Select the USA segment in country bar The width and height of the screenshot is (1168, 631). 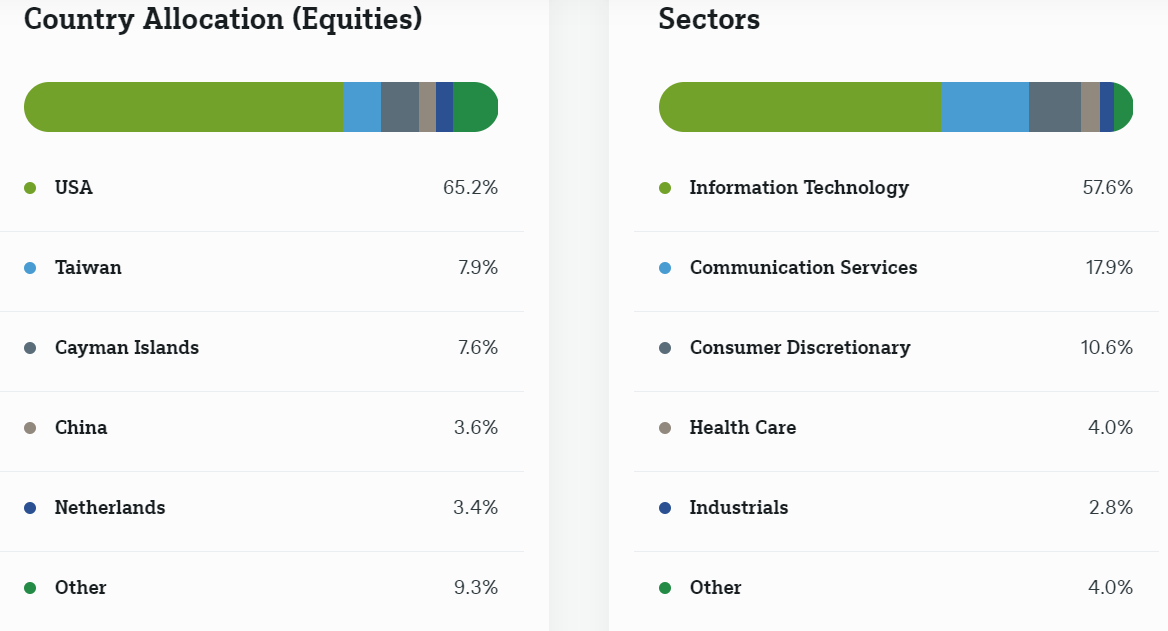[x=184, y=107]
